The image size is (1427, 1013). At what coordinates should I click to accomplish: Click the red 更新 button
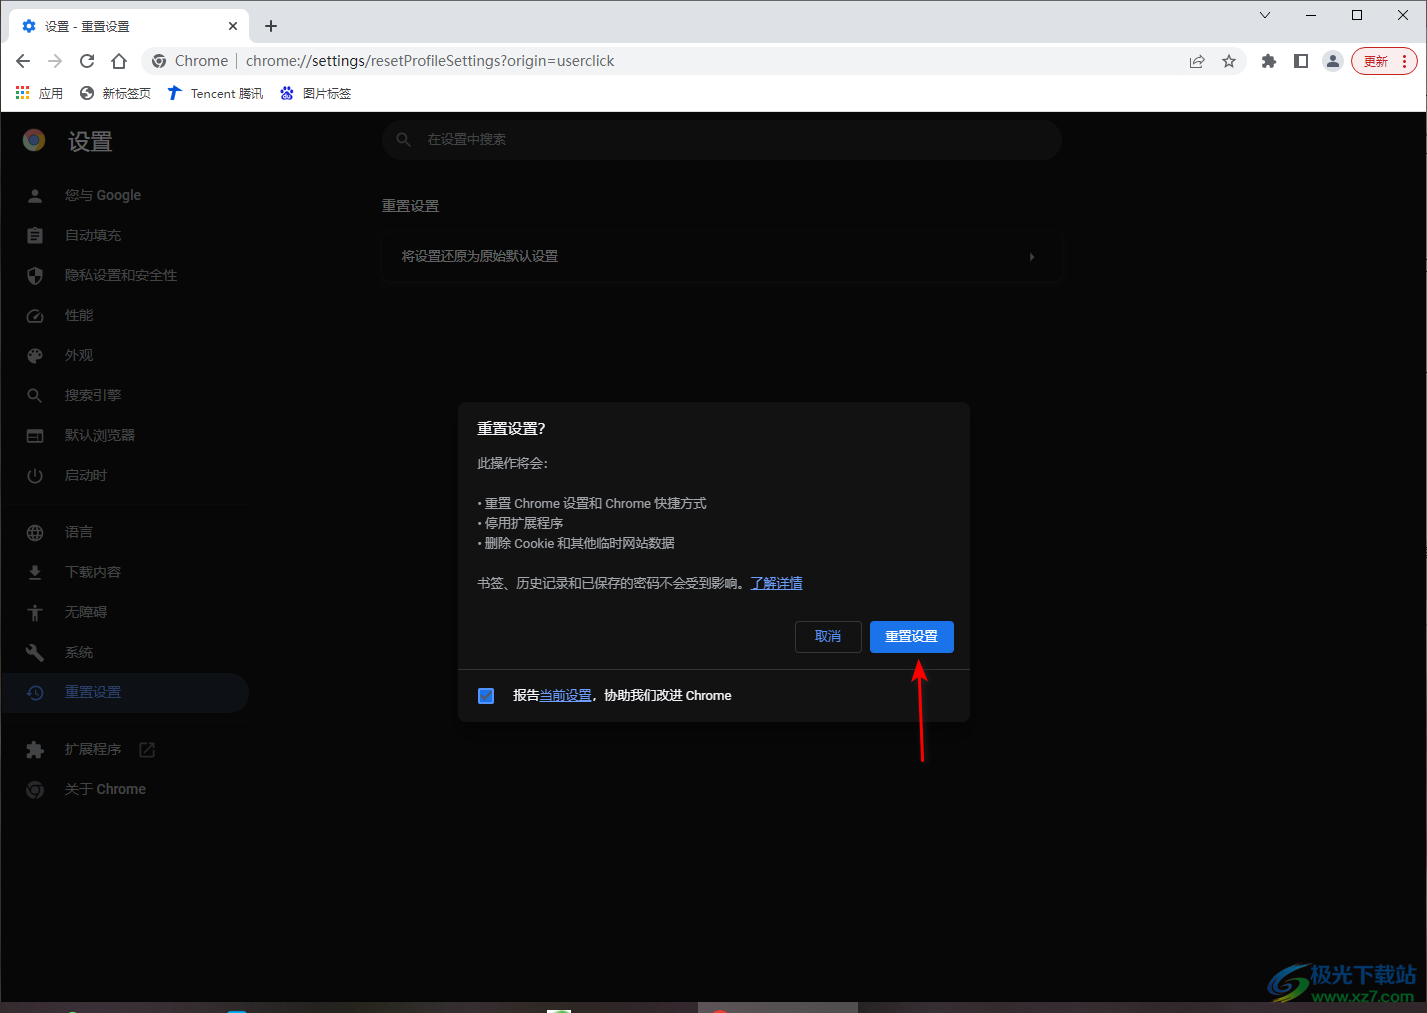pyautogui.click(x=1384, y=61)
